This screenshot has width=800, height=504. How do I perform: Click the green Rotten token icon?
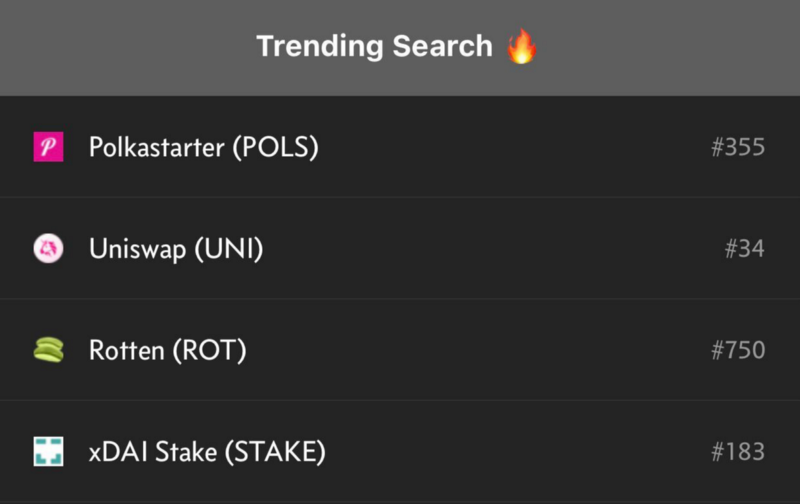pos(48,350)
